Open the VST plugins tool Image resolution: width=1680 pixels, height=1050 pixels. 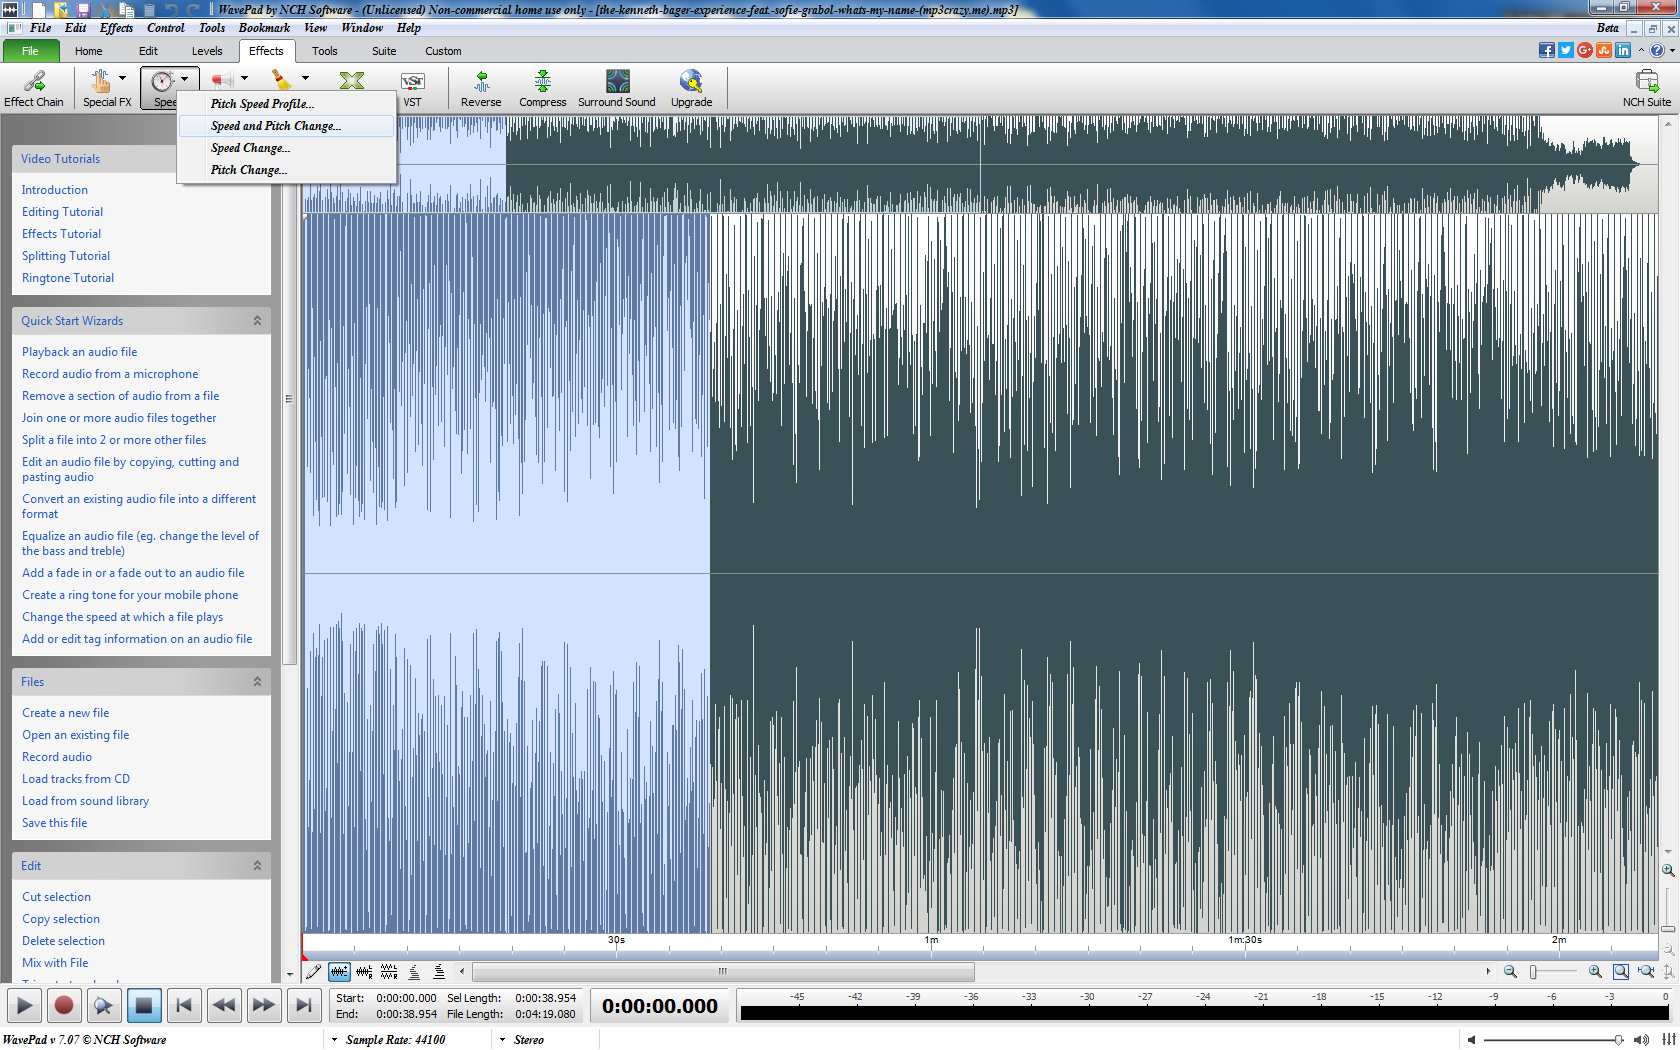[412, 88]
